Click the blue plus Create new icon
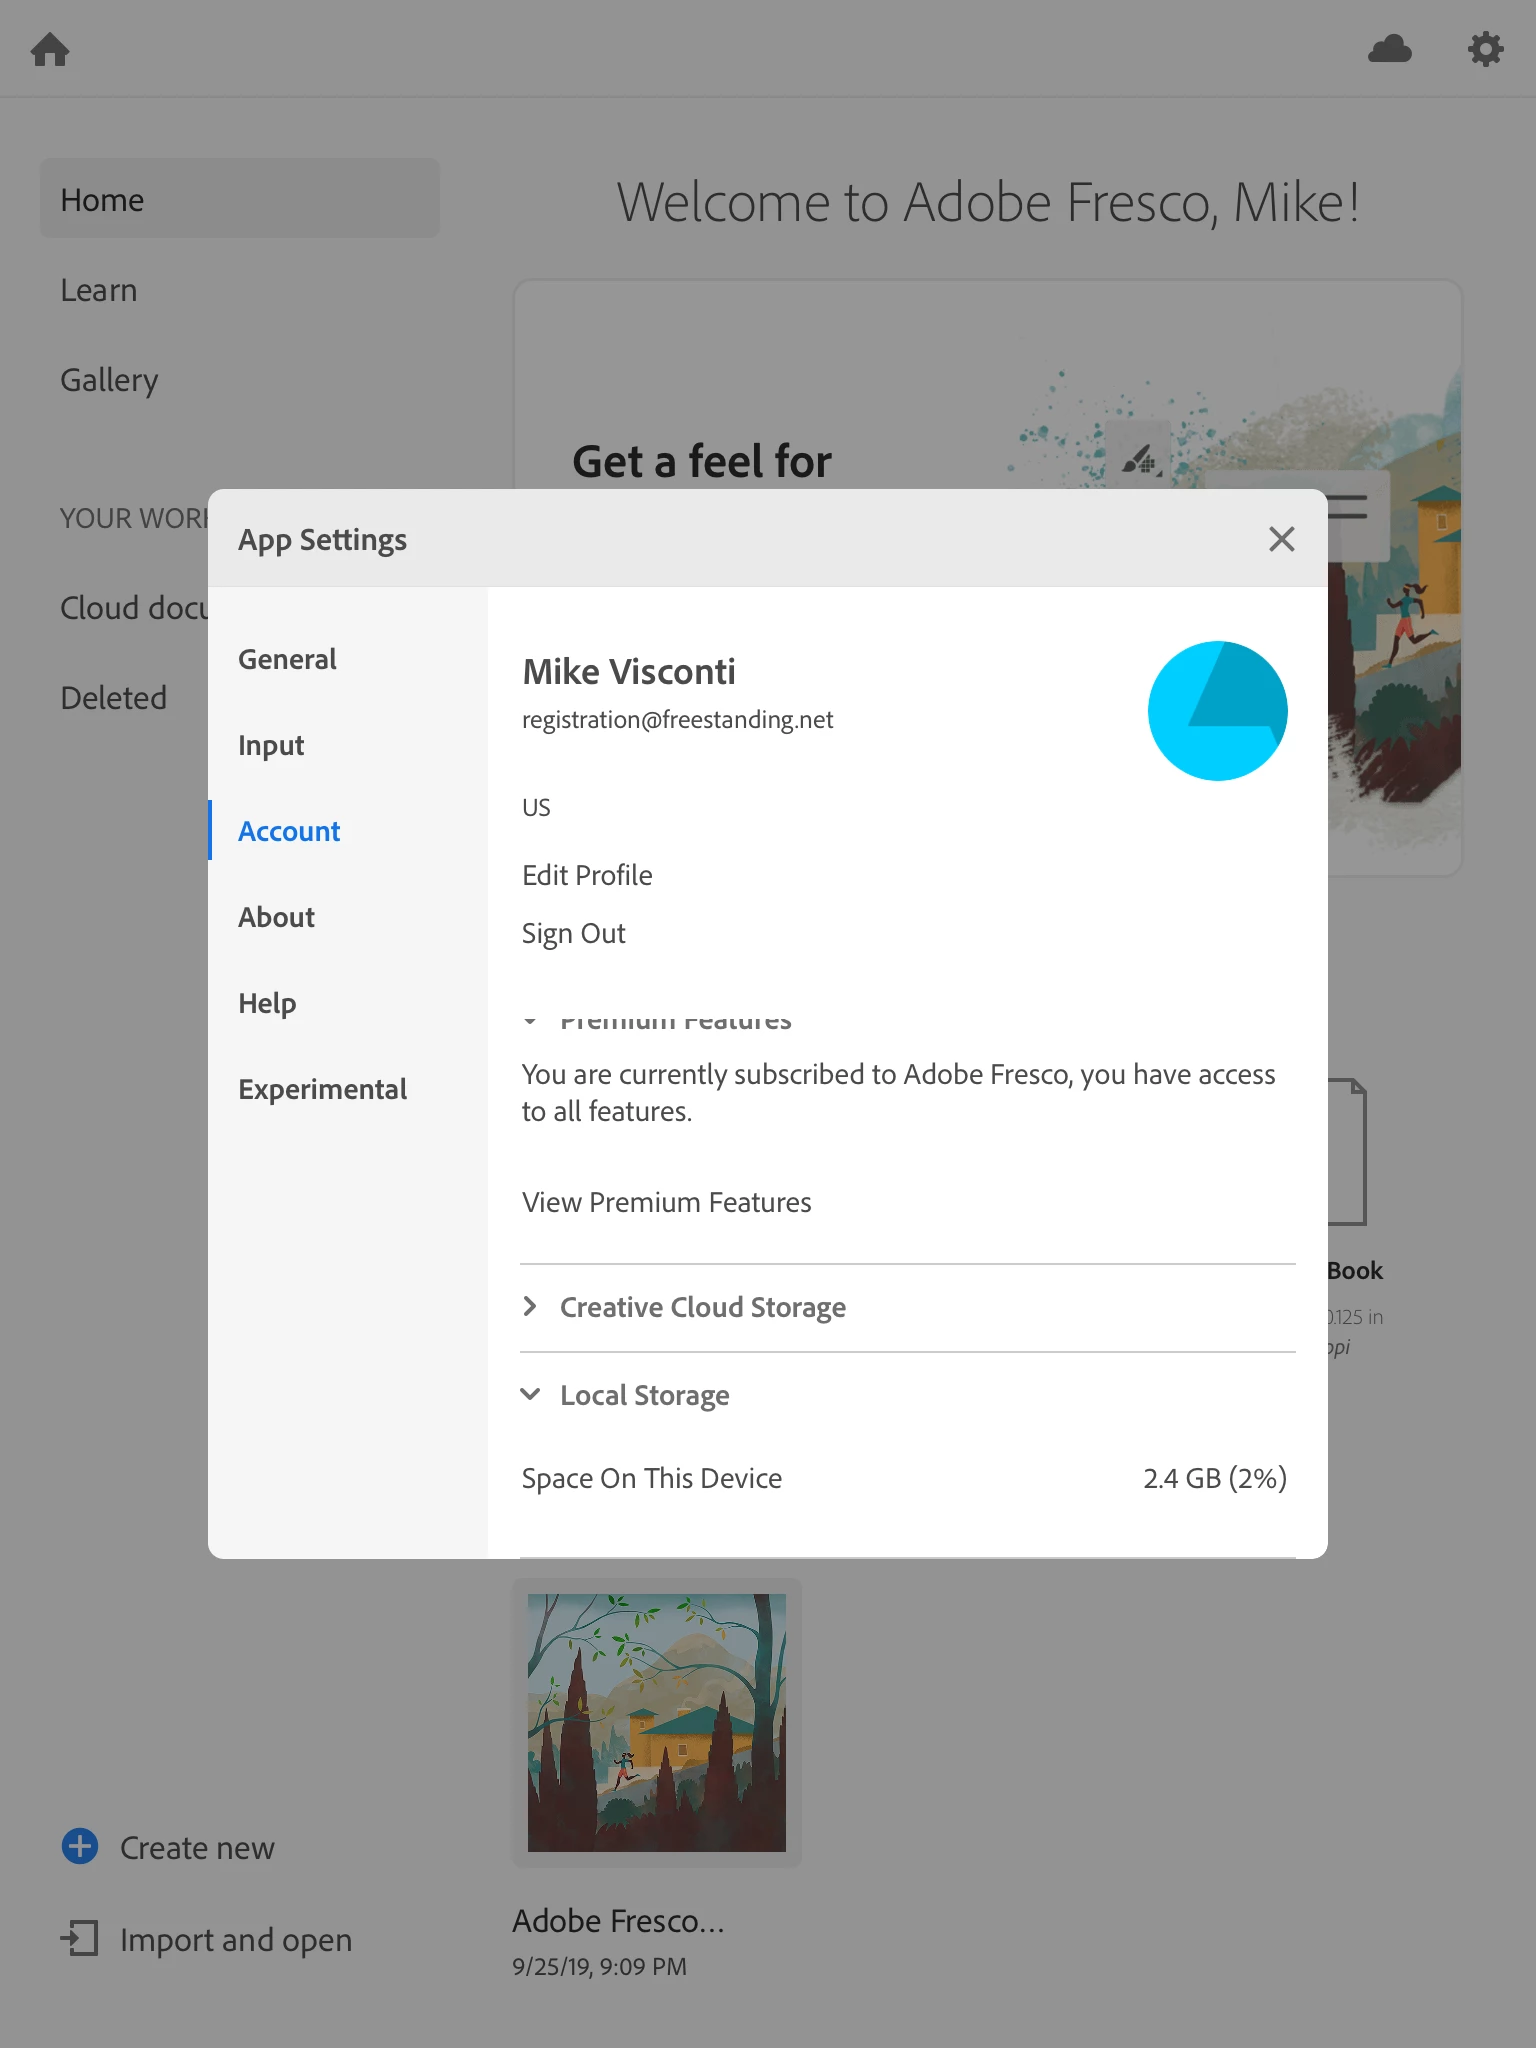1536x2048 pixels. [x=80, y=1846]
